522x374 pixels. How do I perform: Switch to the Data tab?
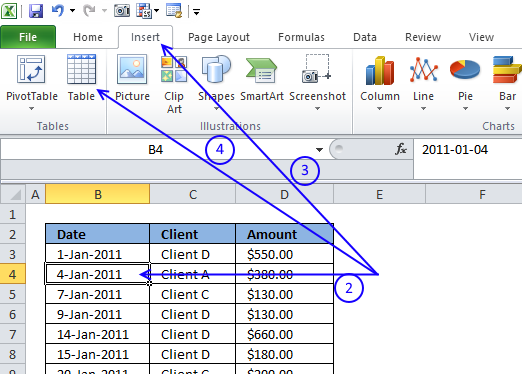365,37
